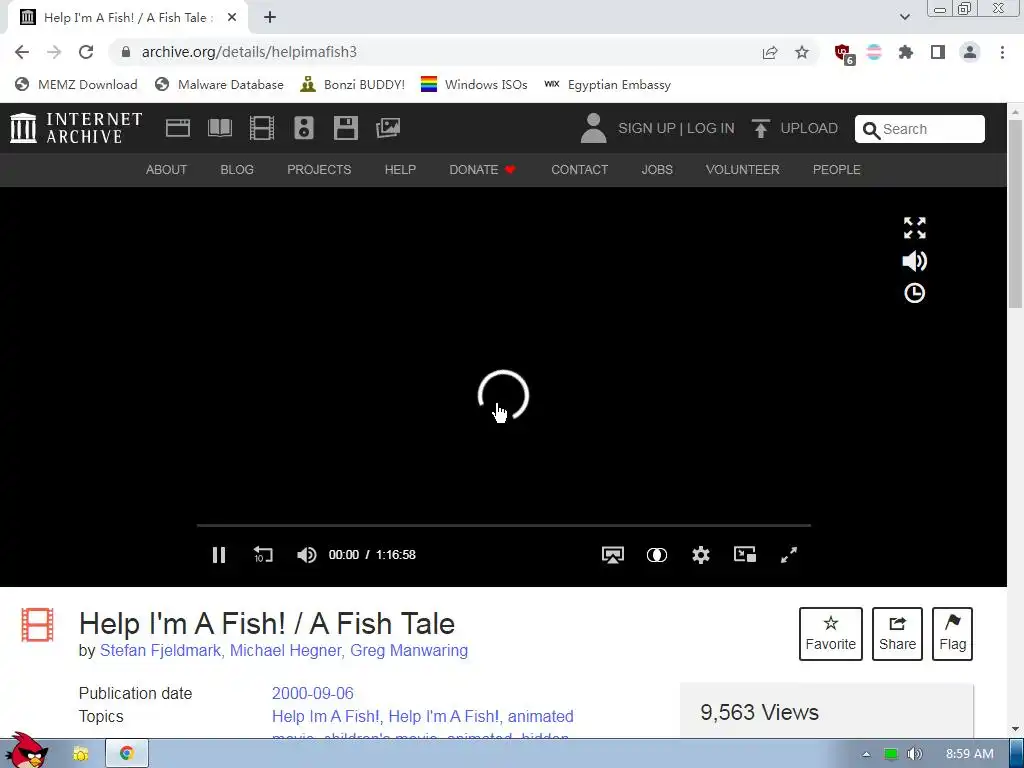Mute the player volume in control bar
This screenshot has width=1024, height=768.
[306, 554]
